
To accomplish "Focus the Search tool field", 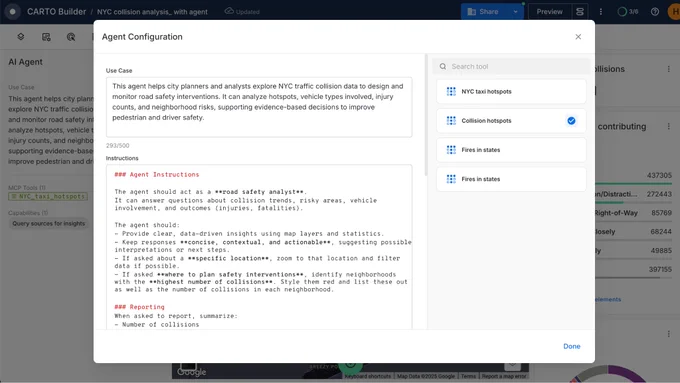I will point(511,66).
